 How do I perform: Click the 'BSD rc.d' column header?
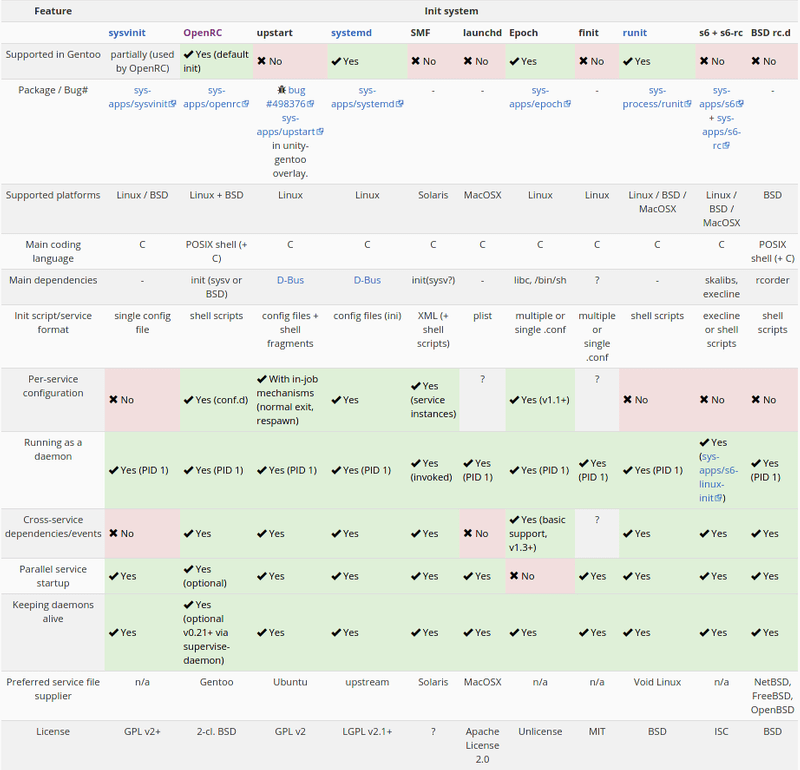point(770,33)
